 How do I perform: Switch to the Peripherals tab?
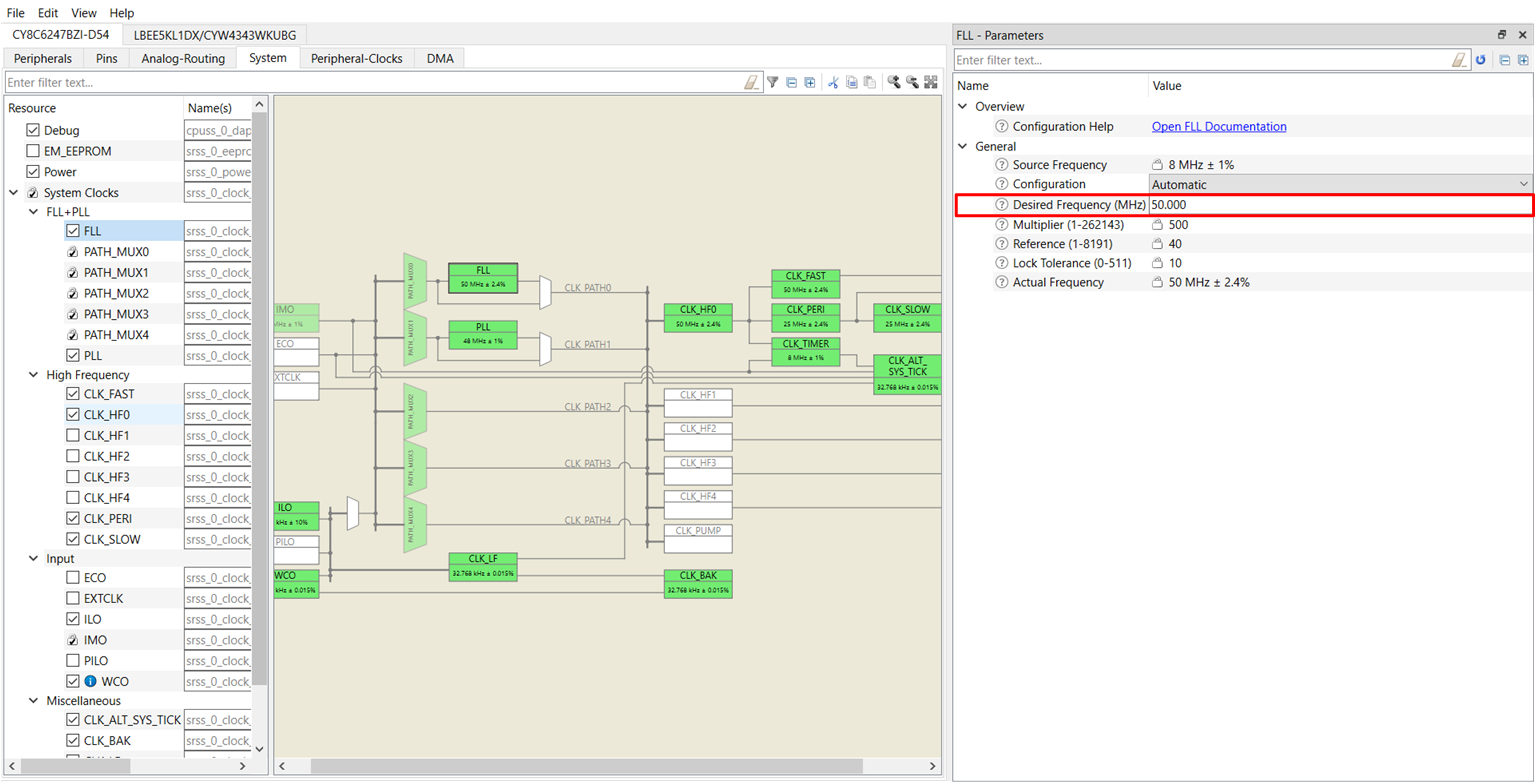(43, 58)
